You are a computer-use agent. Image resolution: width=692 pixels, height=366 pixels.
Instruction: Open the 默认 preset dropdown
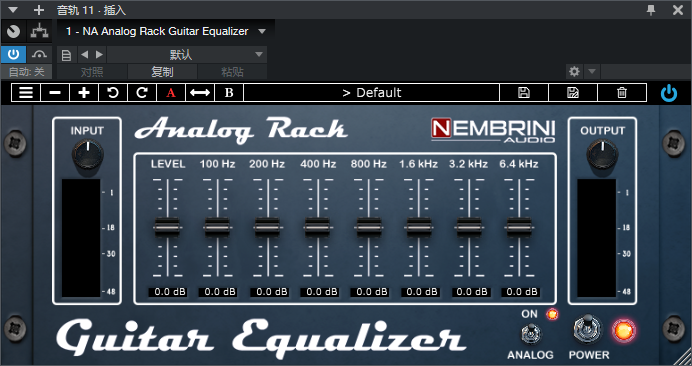pos(187,55)
